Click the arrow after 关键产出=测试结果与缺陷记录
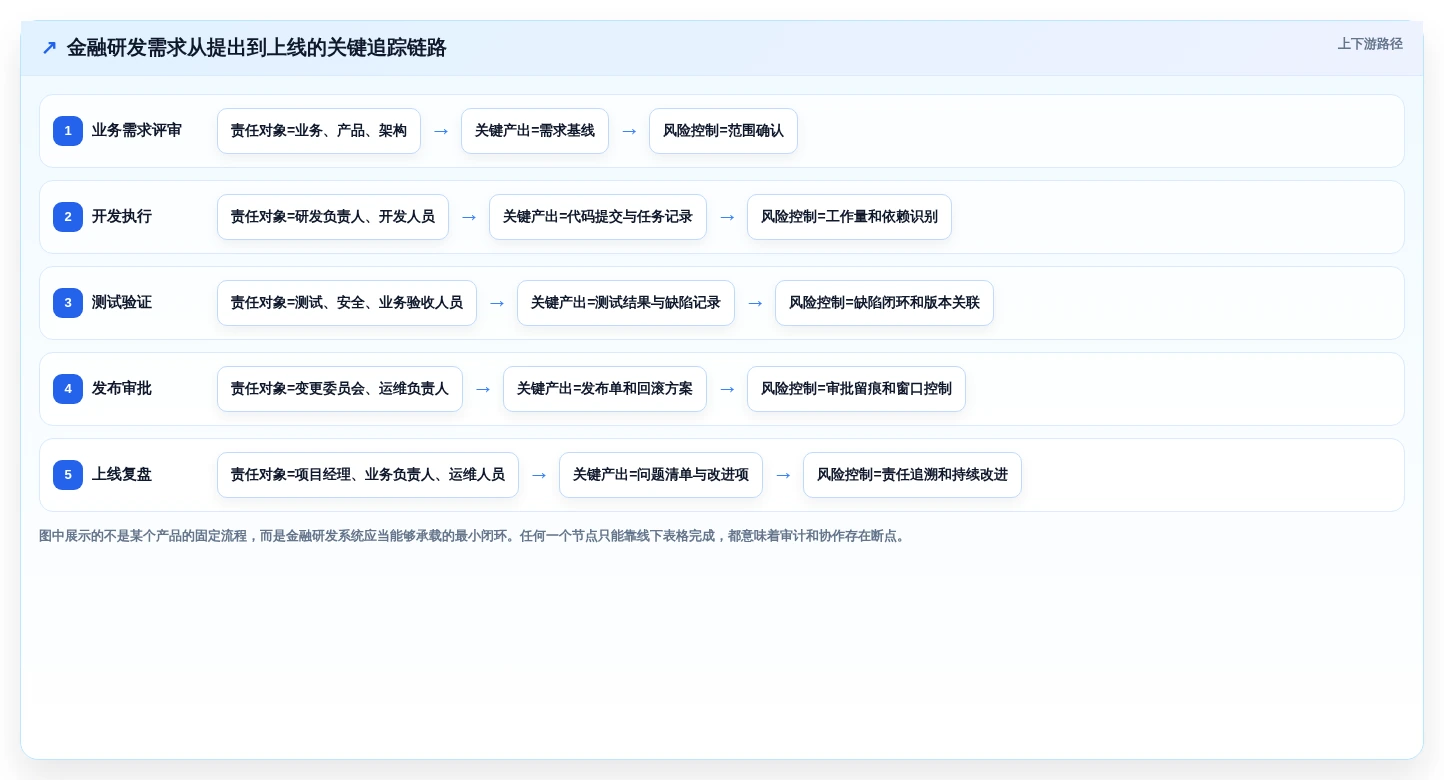 click(x=755, y=303)
